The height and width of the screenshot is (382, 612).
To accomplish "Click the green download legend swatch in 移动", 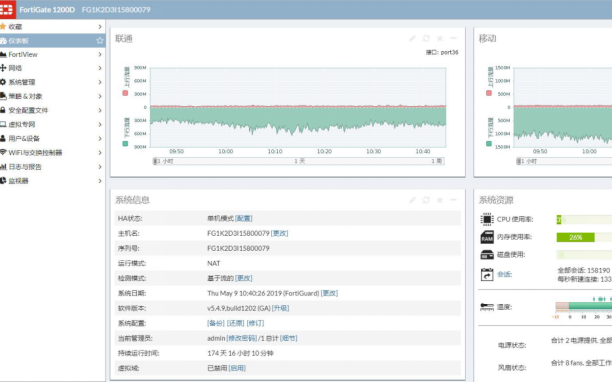I will 489,144.
